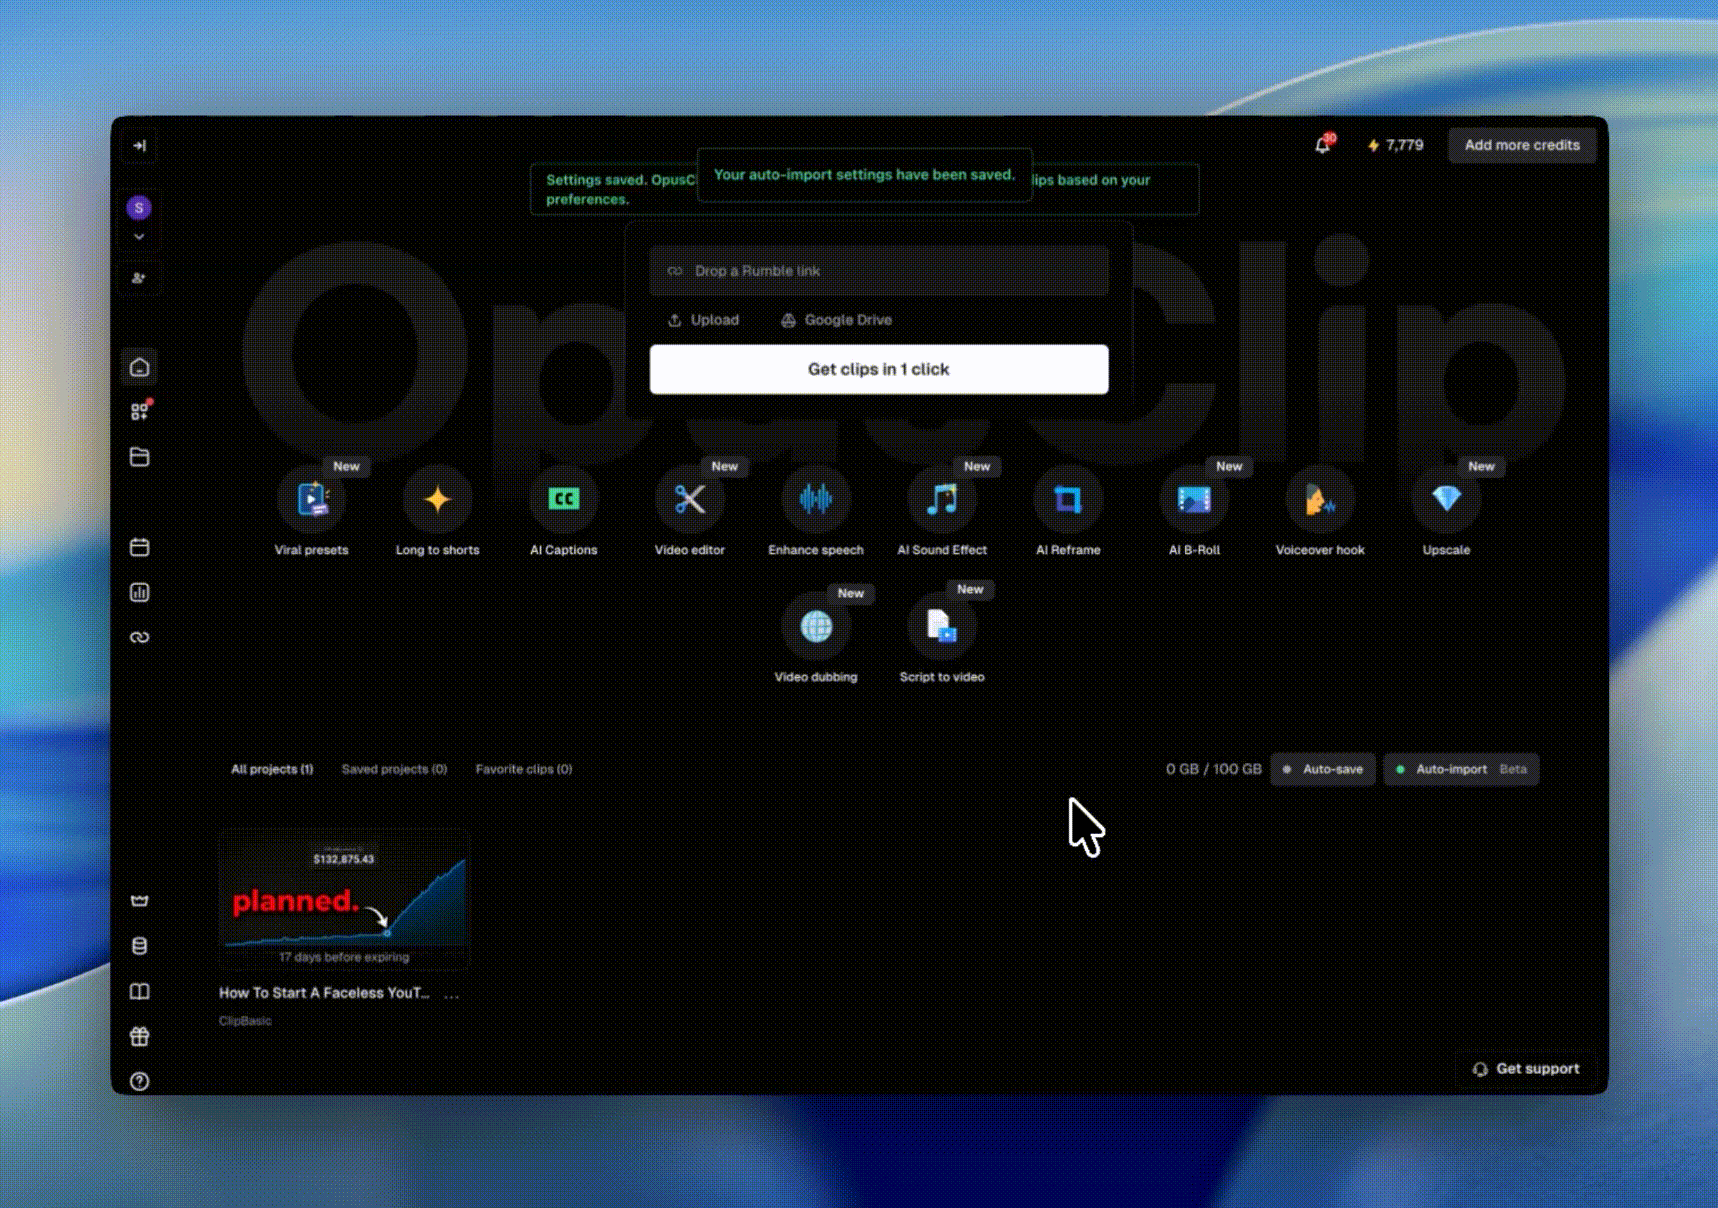Open the link sidebar icon
The width and height of the screenshot is (1718, 1208).
139,637
